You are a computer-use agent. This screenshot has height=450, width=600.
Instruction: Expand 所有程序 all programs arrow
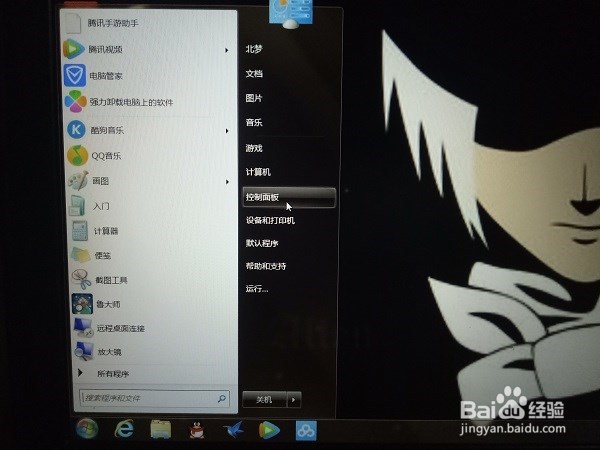[80, 372]
